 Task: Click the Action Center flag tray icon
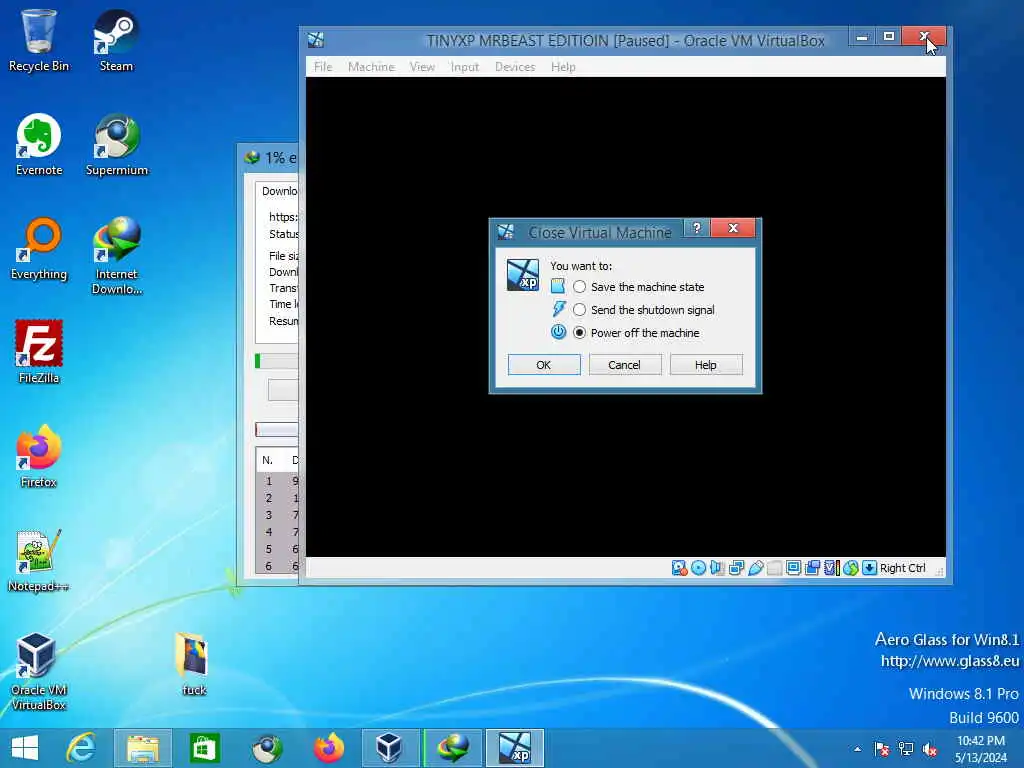point(882,749)
